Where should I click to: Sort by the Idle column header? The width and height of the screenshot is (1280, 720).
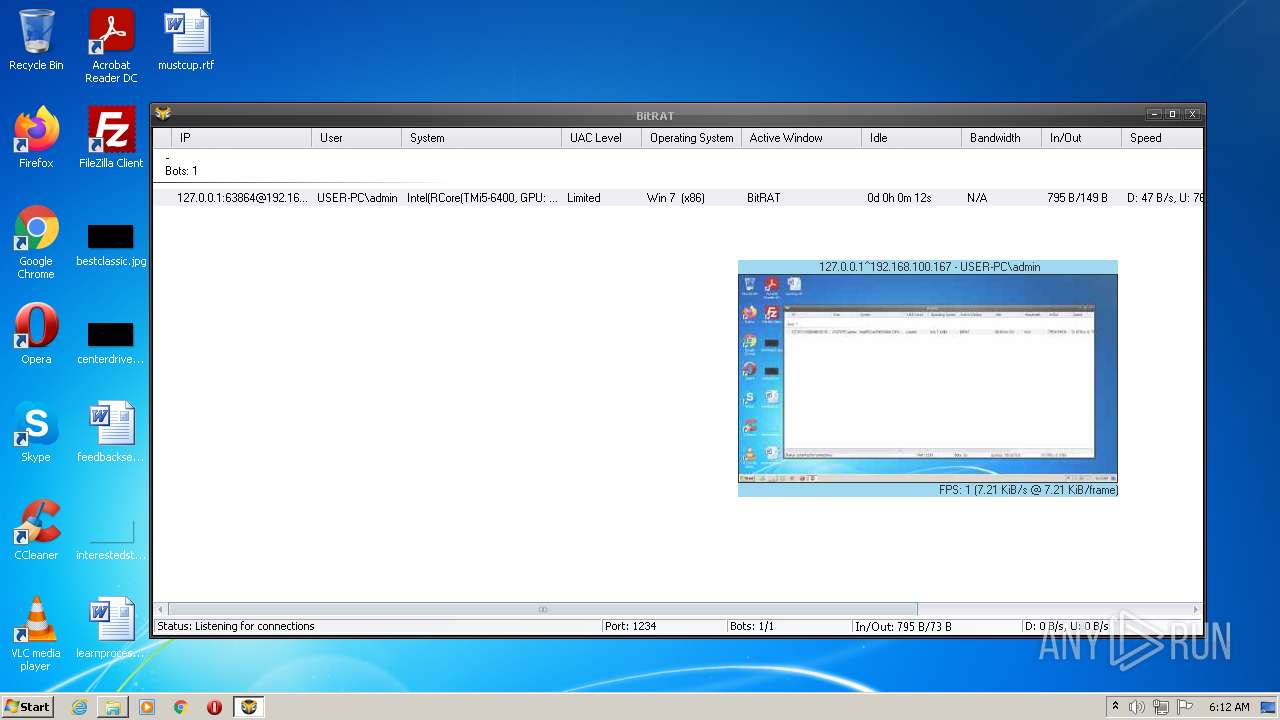pos(911,138)
